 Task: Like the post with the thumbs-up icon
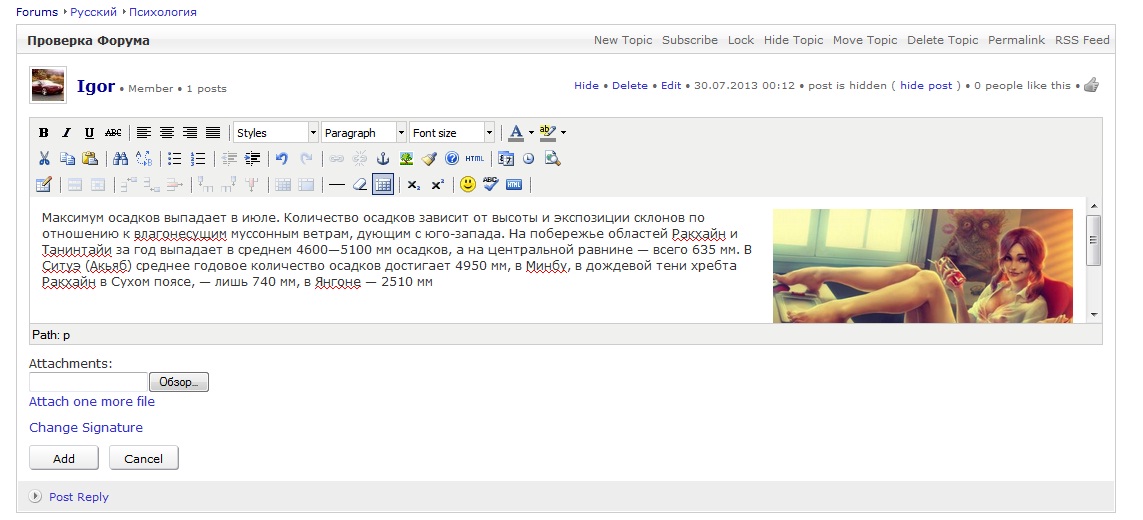pyautogui.click(x=1091, y=85)
